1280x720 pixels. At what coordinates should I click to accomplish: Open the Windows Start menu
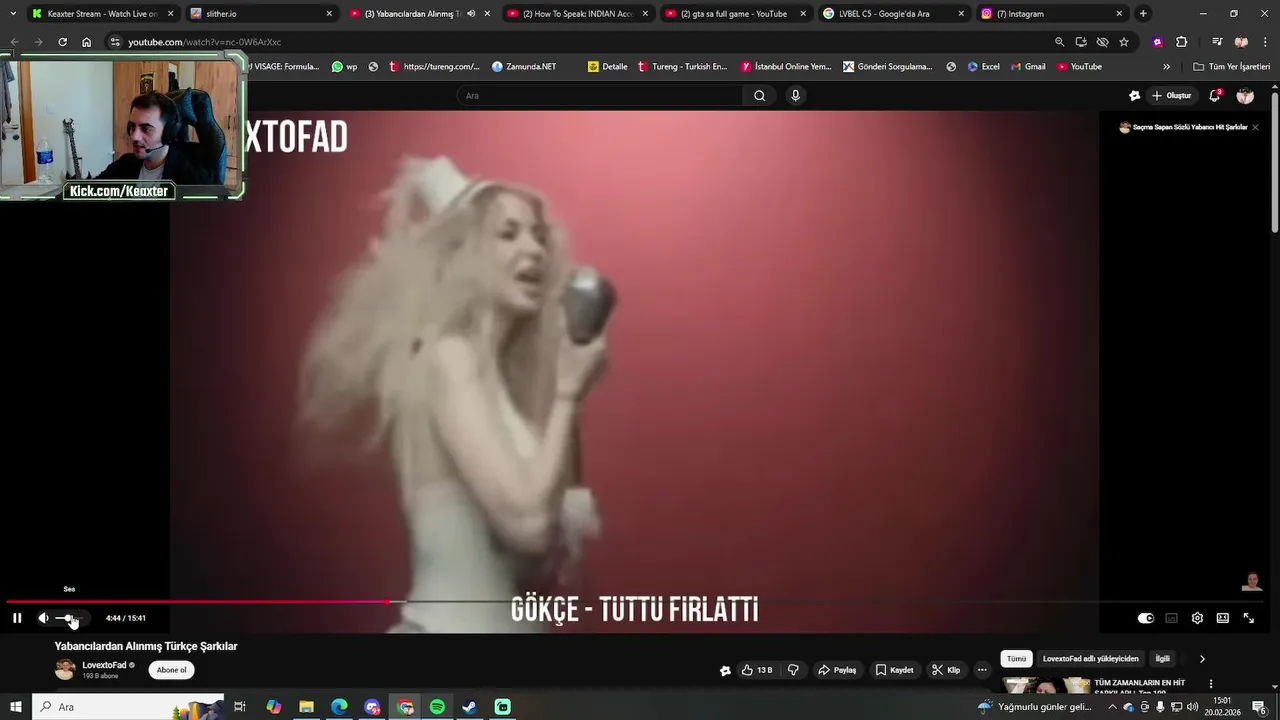16,707
